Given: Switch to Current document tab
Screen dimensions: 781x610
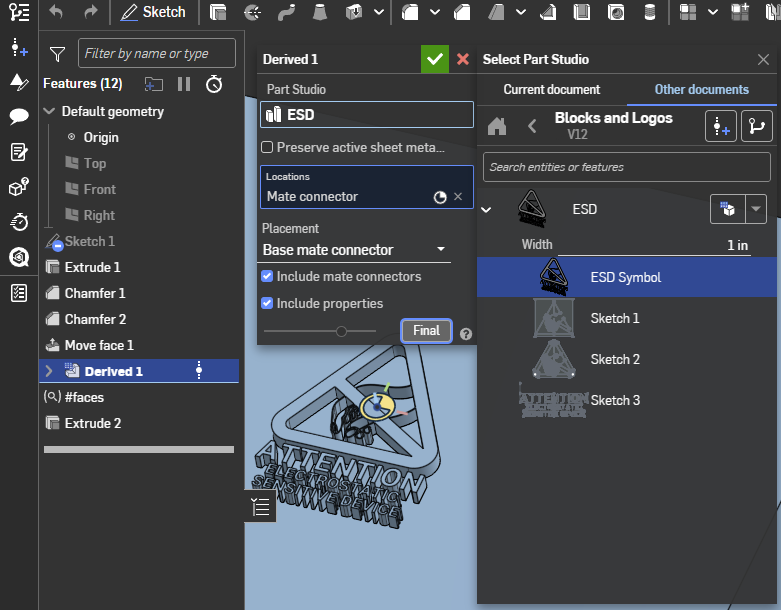Looking at the screenshot, I should click(551, 90).
